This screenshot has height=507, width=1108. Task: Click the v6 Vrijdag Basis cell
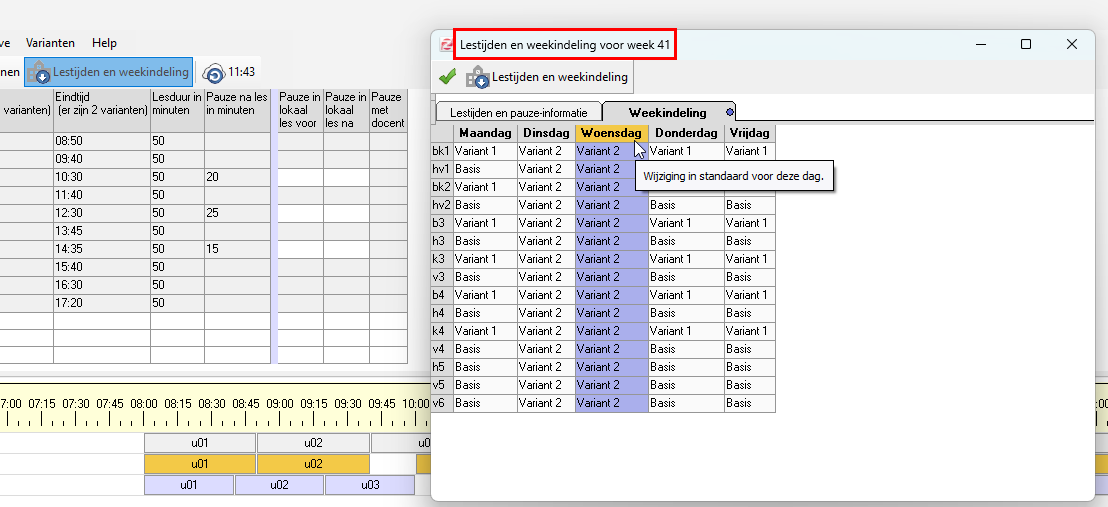click(750, 403)
